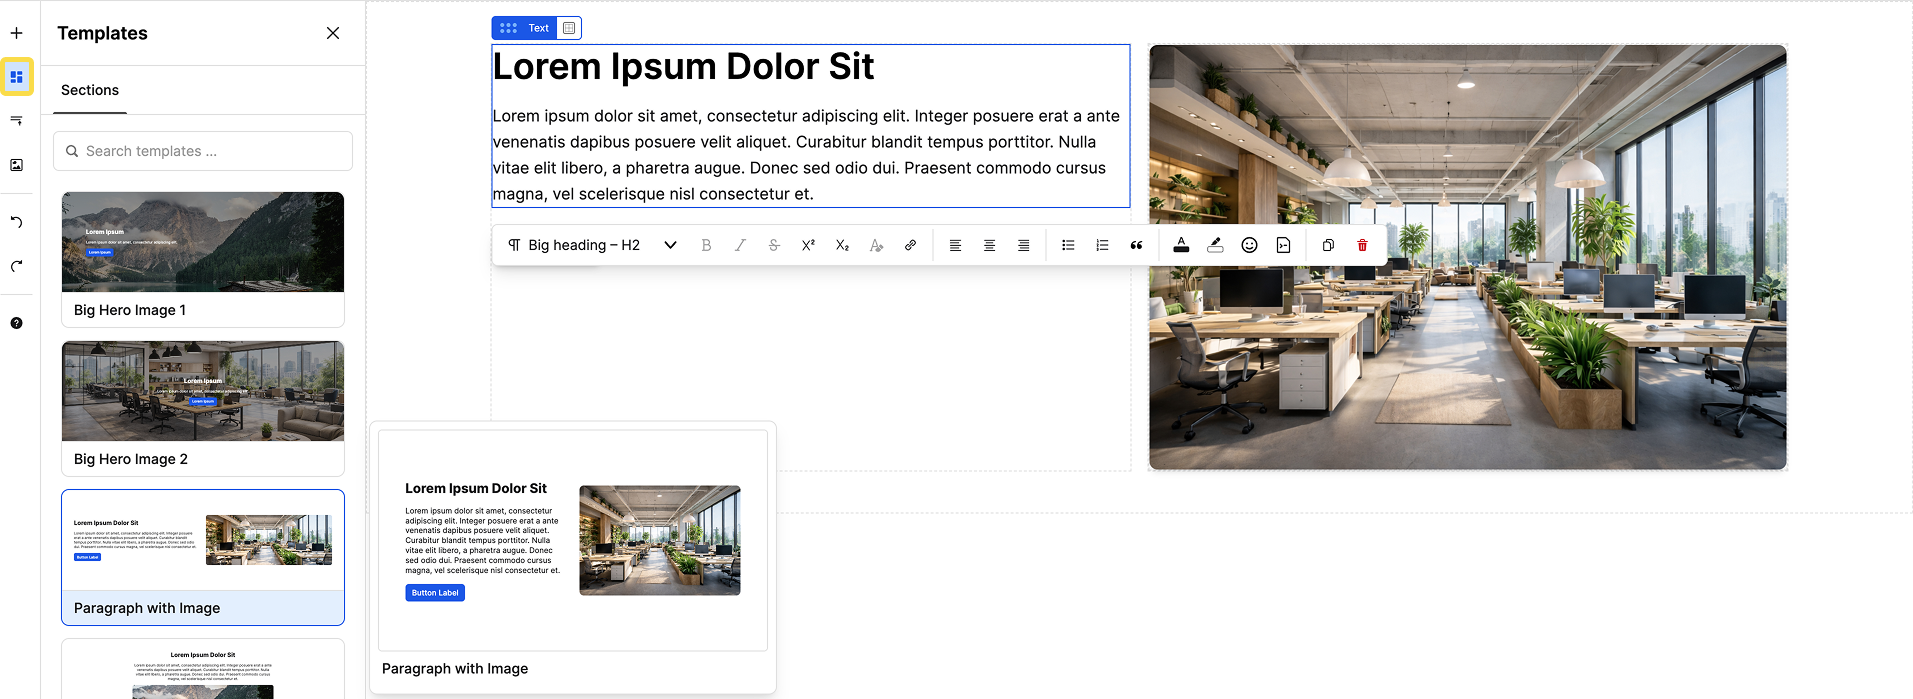Open the Big heading – H2 style dropdown
Screen dimensions: 1913x699
tap(592, 245)
